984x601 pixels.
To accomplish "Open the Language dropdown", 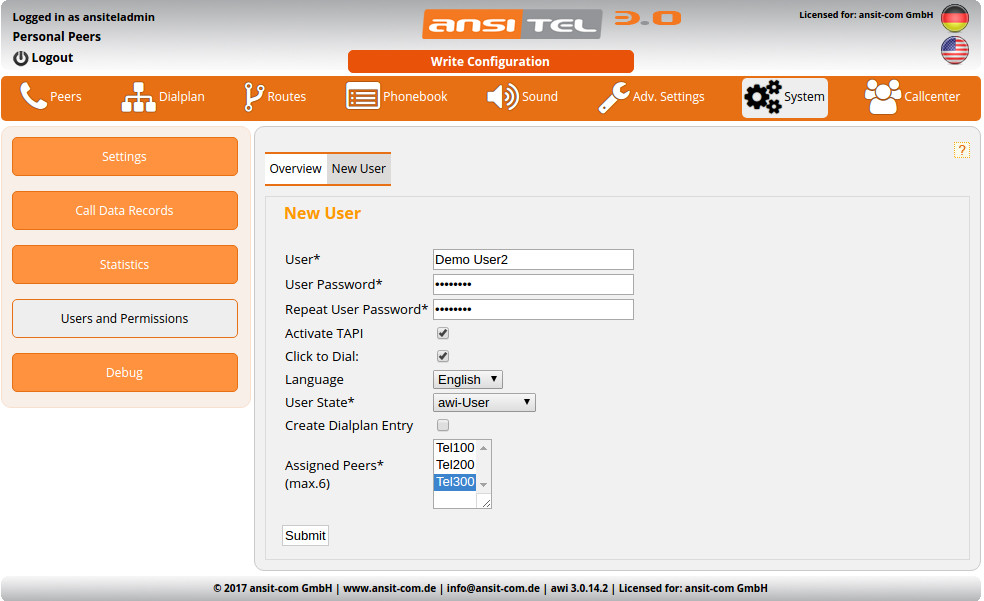I will (468, 380).
